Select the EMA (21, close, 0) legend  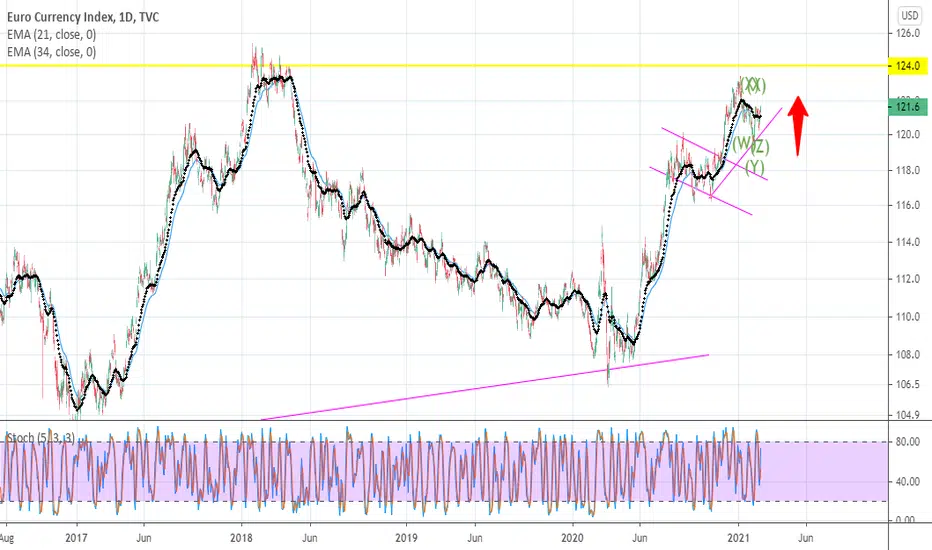click(x=51, y=34)
